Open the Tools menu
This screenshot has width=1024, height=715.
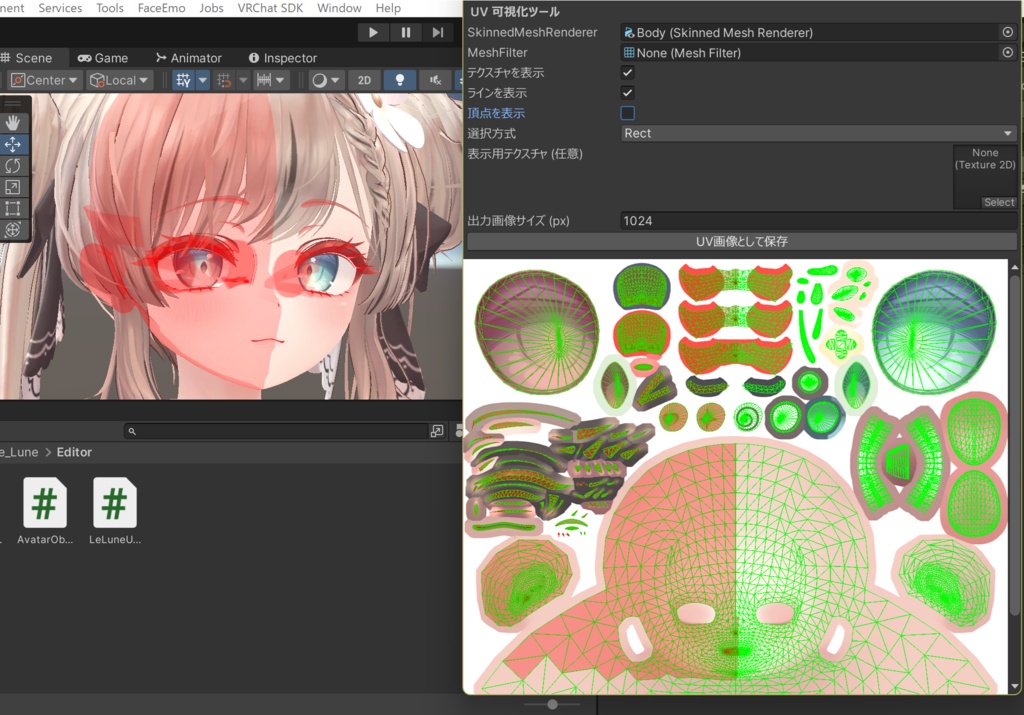[110, 8]
